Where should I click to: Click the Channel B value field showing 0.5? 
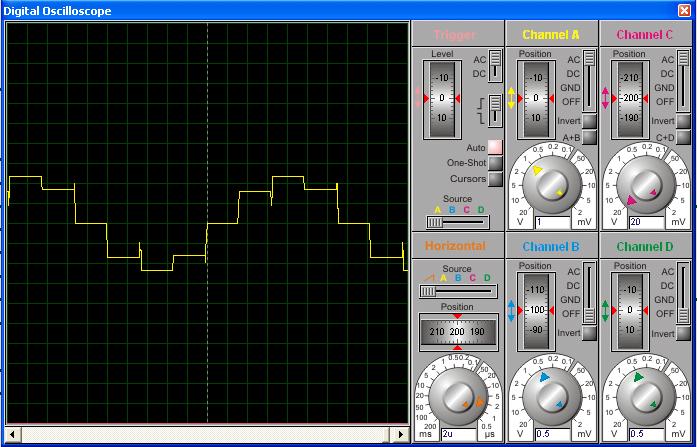553,434
